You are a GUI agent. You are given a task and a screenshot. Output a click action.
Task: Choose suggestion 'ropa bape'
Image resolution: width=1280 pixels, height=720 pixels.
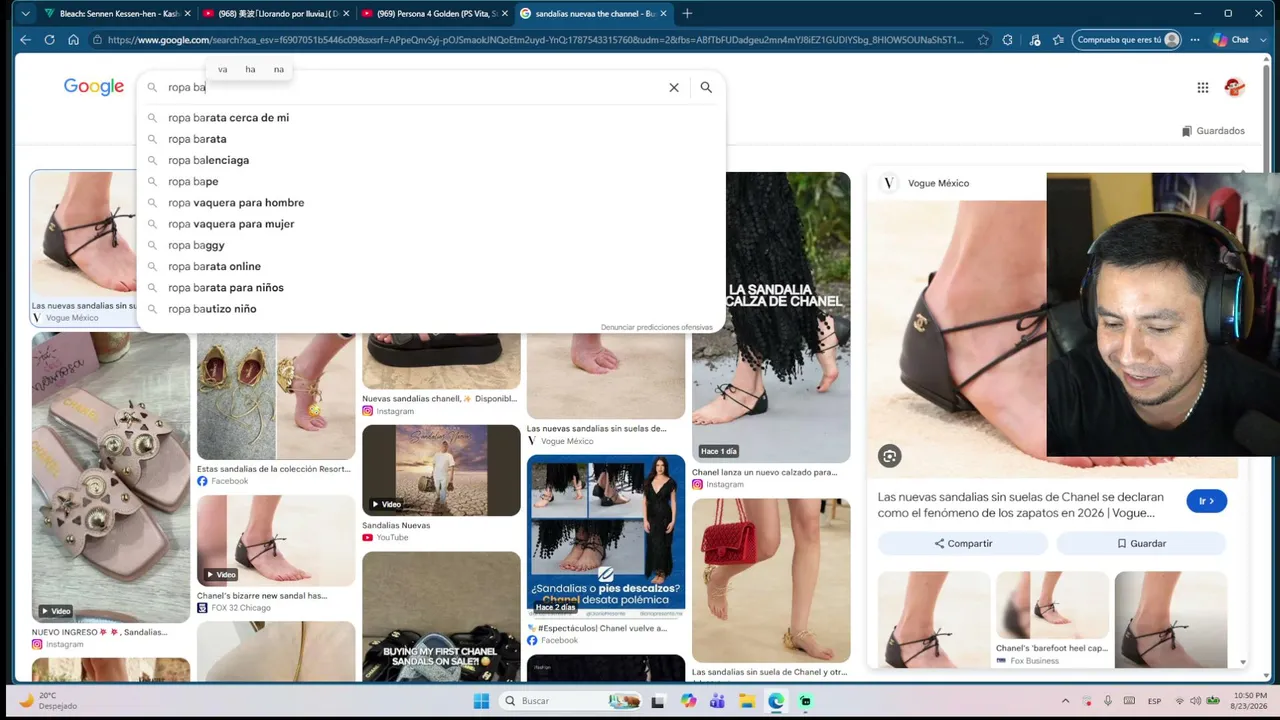(x=431, y=182)
